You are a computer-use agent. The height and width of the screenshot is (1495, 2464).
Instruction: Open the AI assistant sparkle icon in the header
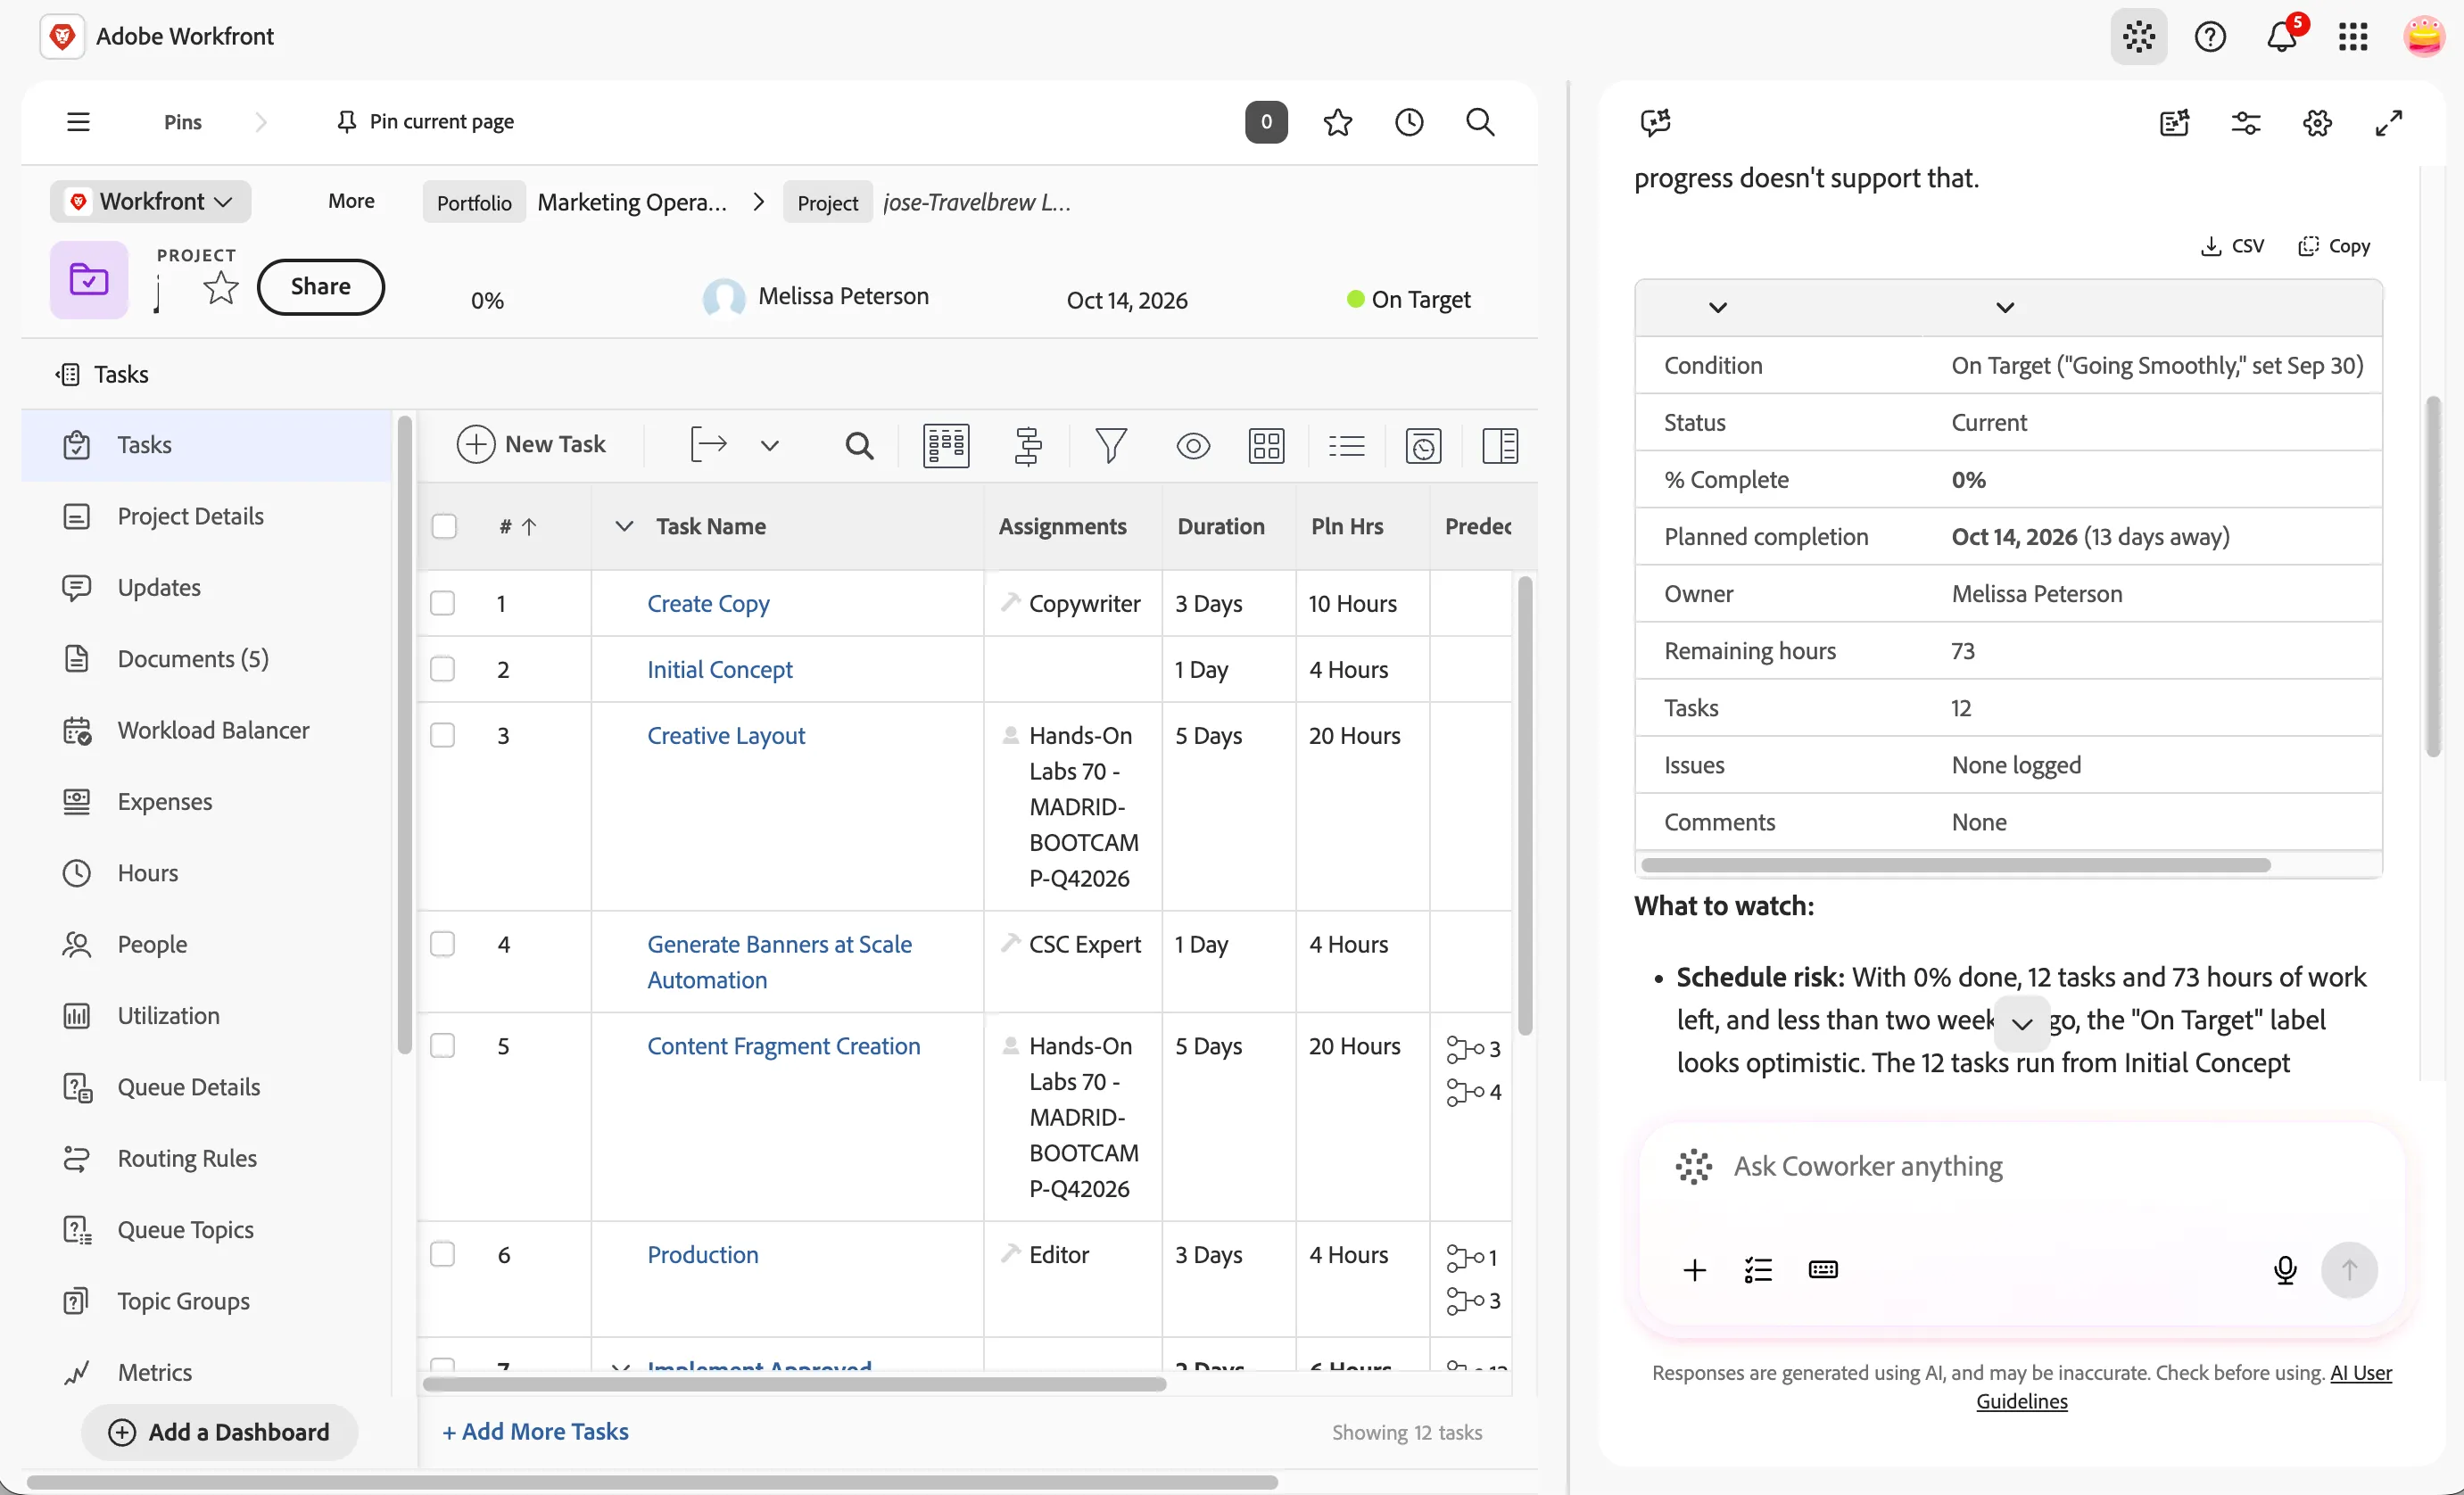(x=2138, y=37)
